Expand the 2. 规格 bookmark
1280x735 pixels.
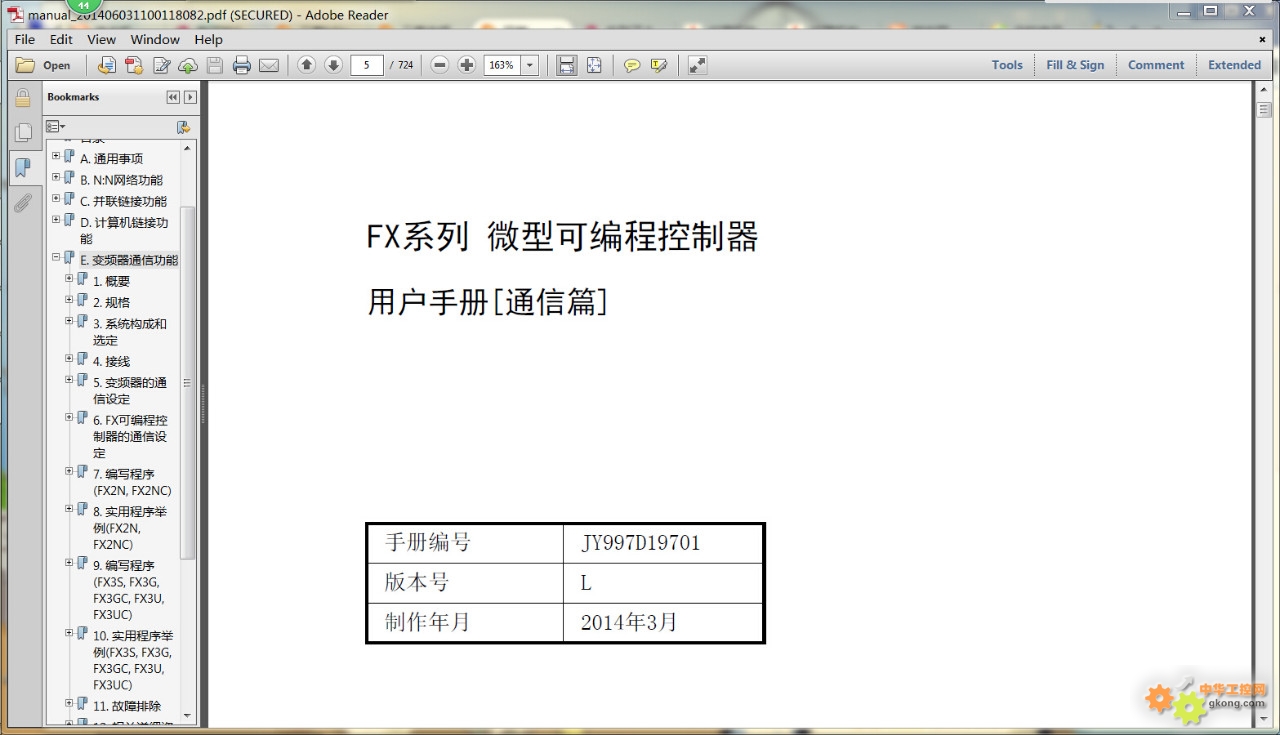pos(69,299)
